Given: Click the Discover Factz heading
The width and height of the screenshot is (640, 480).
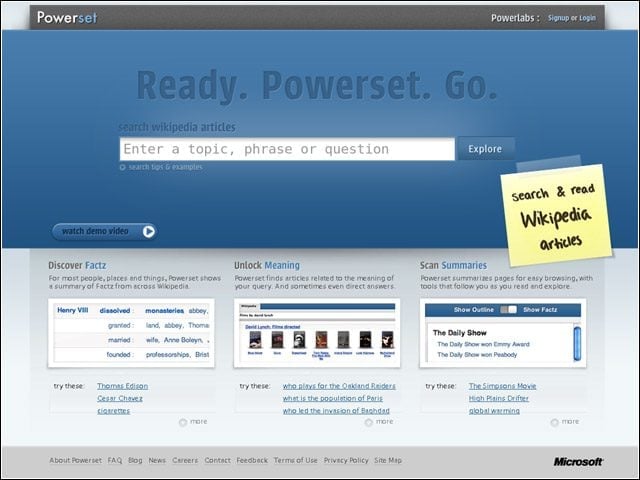Looking at the screenshot, I should tap(77, 265).
